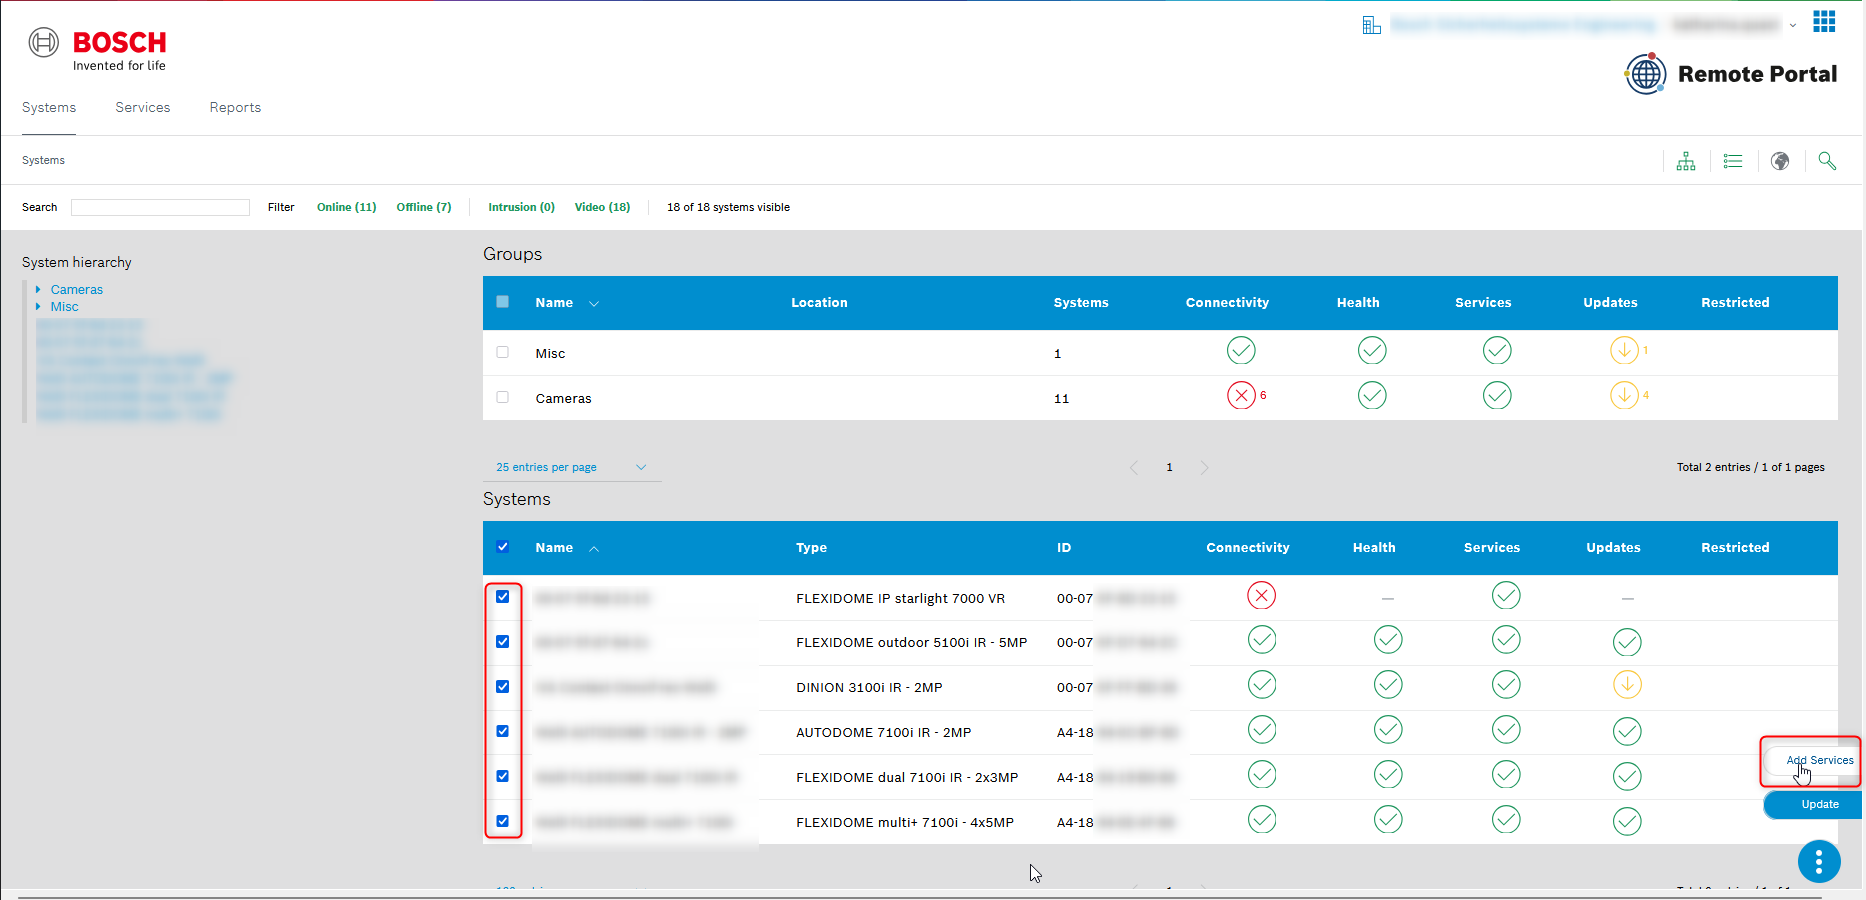Open the hierarchy tree view icon
Screen dimensions: 1866x900
[1686, 161]
